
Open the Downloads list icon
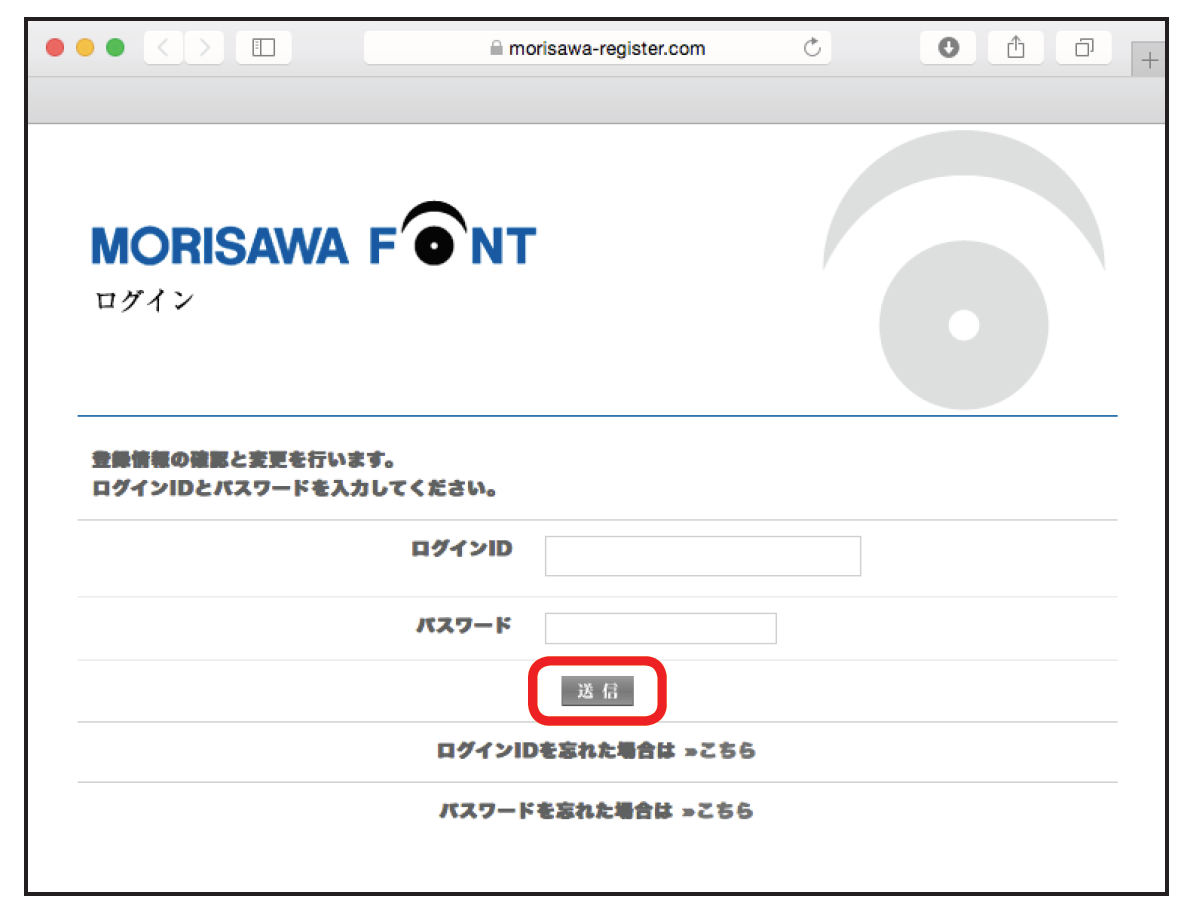947,47
